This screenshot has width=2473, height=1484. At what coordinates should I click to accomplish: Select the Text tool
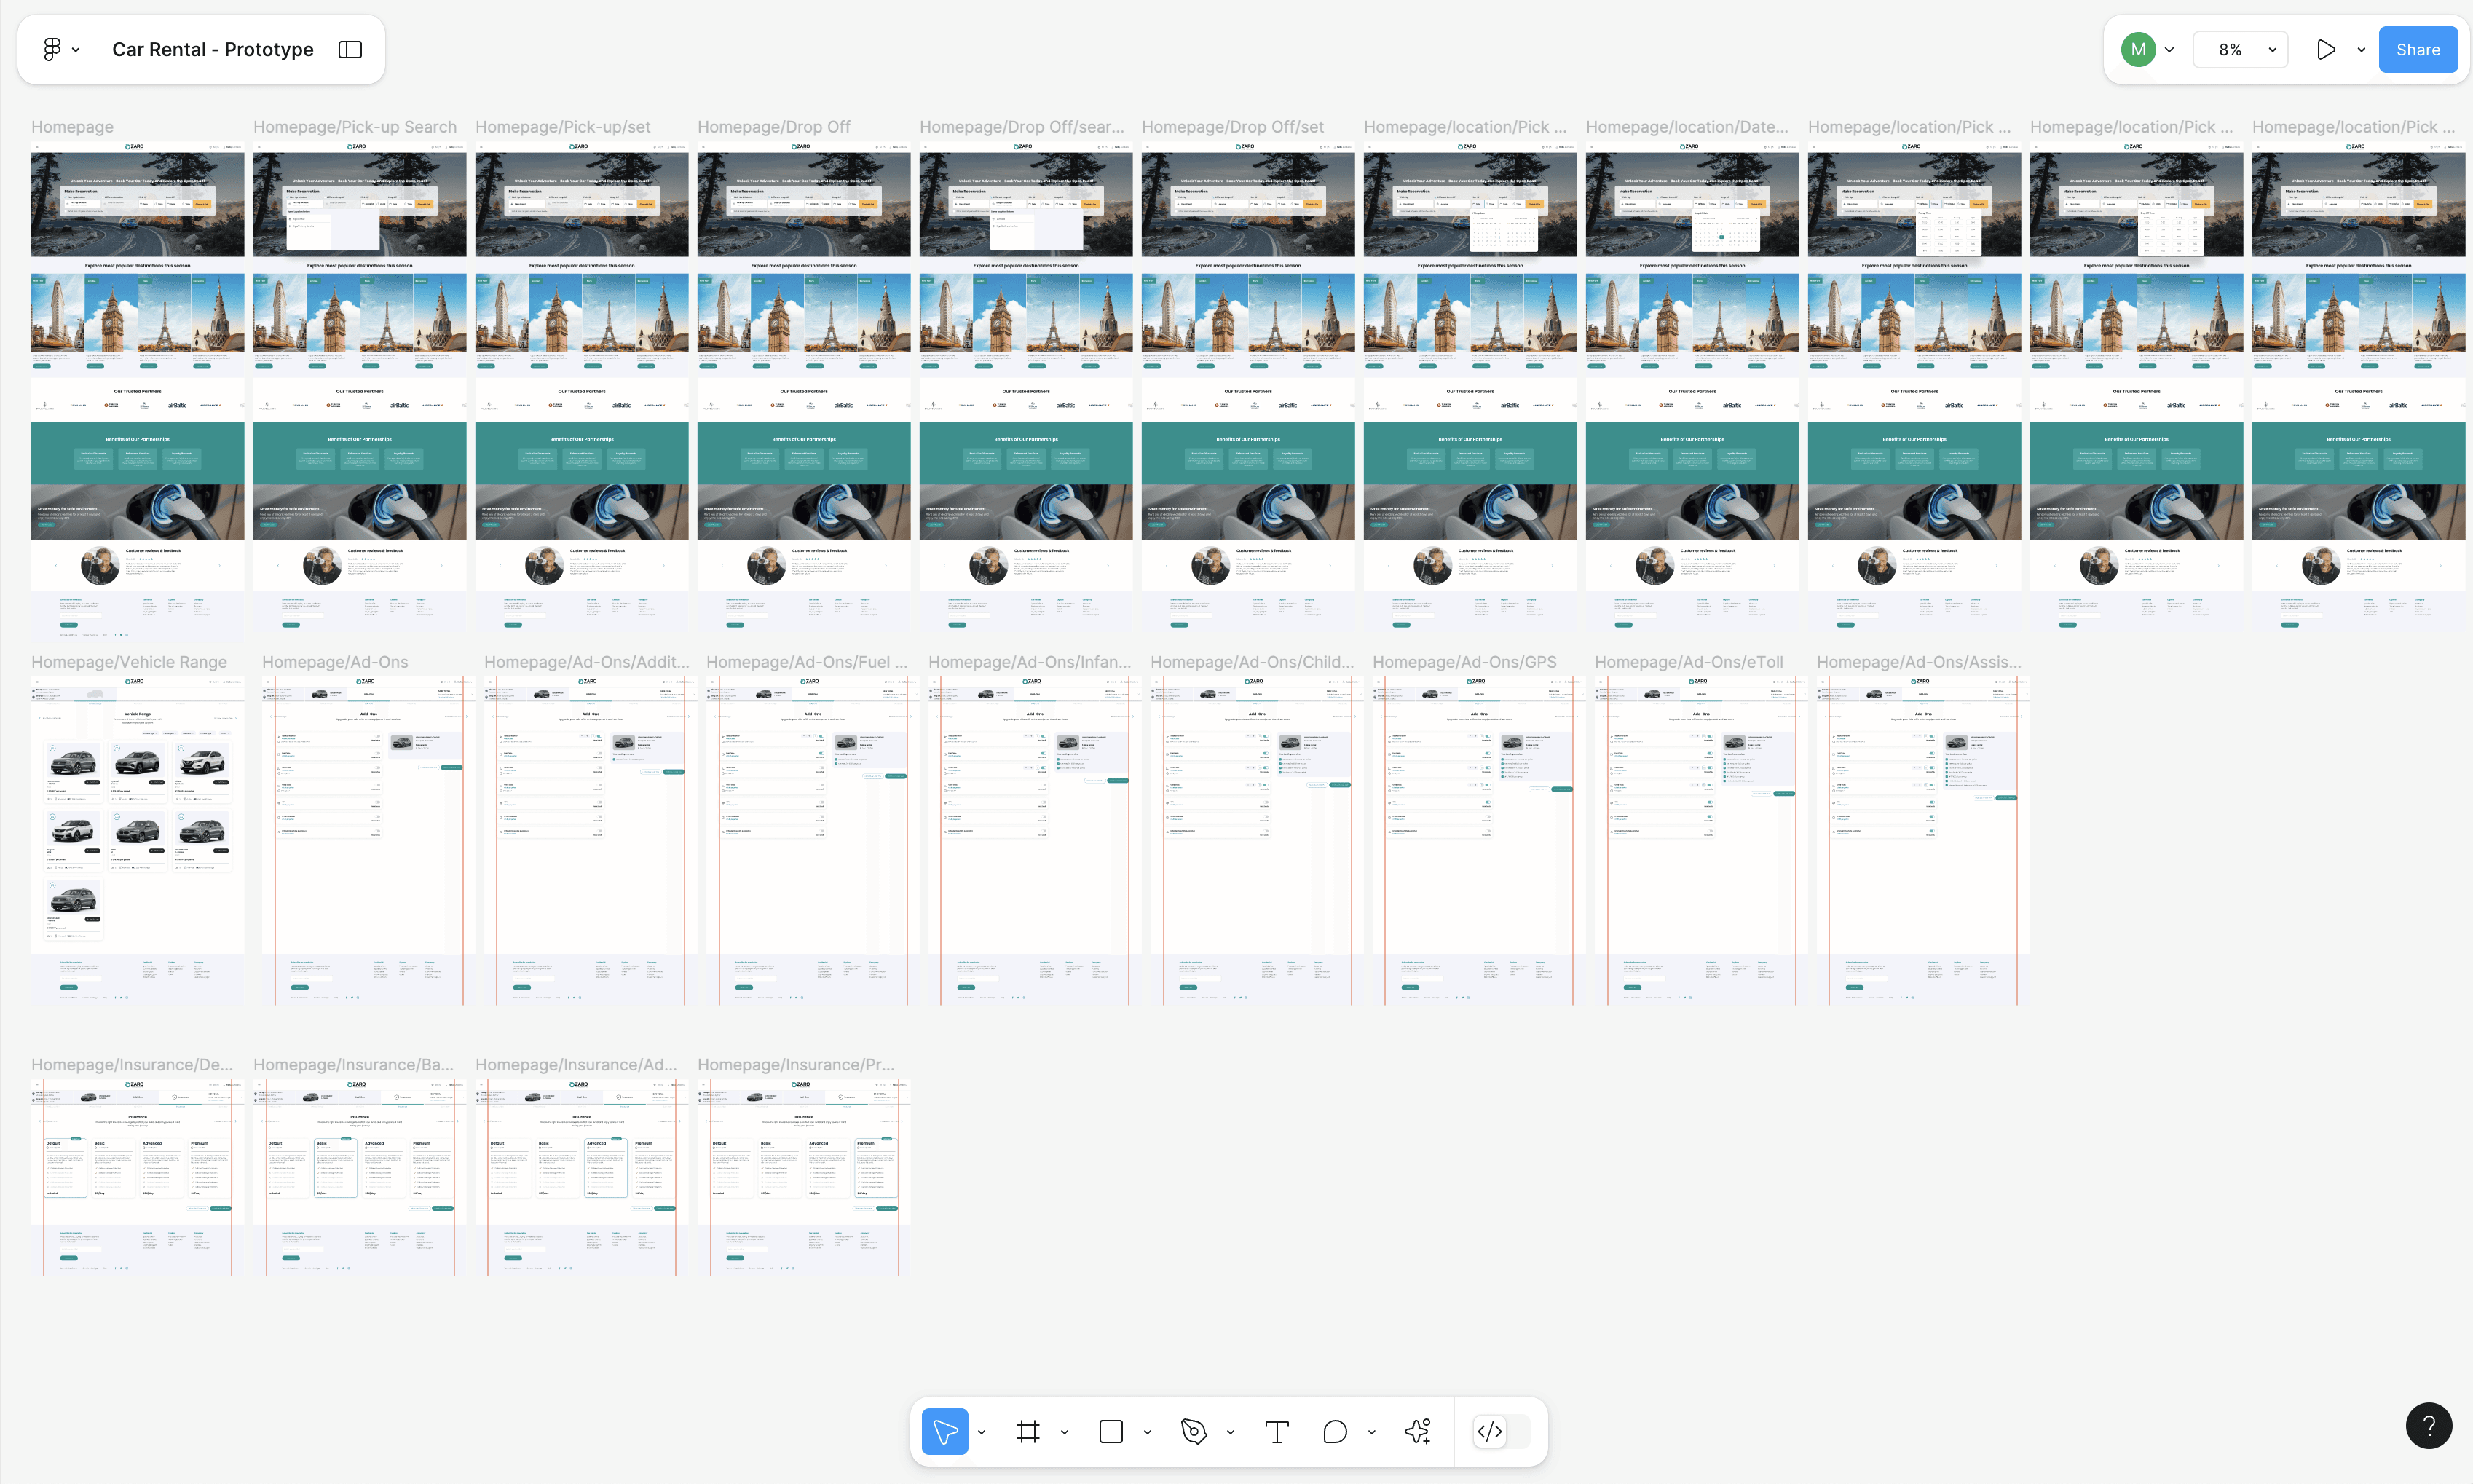point(1276,1432)
